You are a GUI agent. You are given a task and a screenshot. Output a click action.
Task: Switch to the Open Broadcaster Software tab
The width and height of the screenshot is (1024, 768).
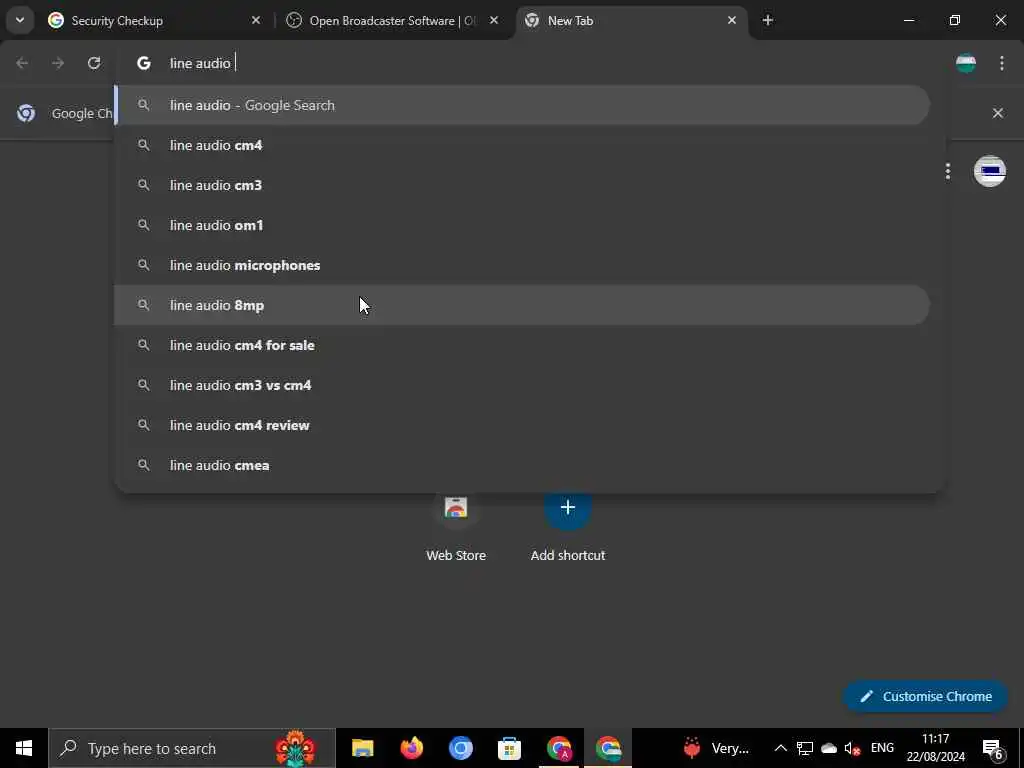392,21
